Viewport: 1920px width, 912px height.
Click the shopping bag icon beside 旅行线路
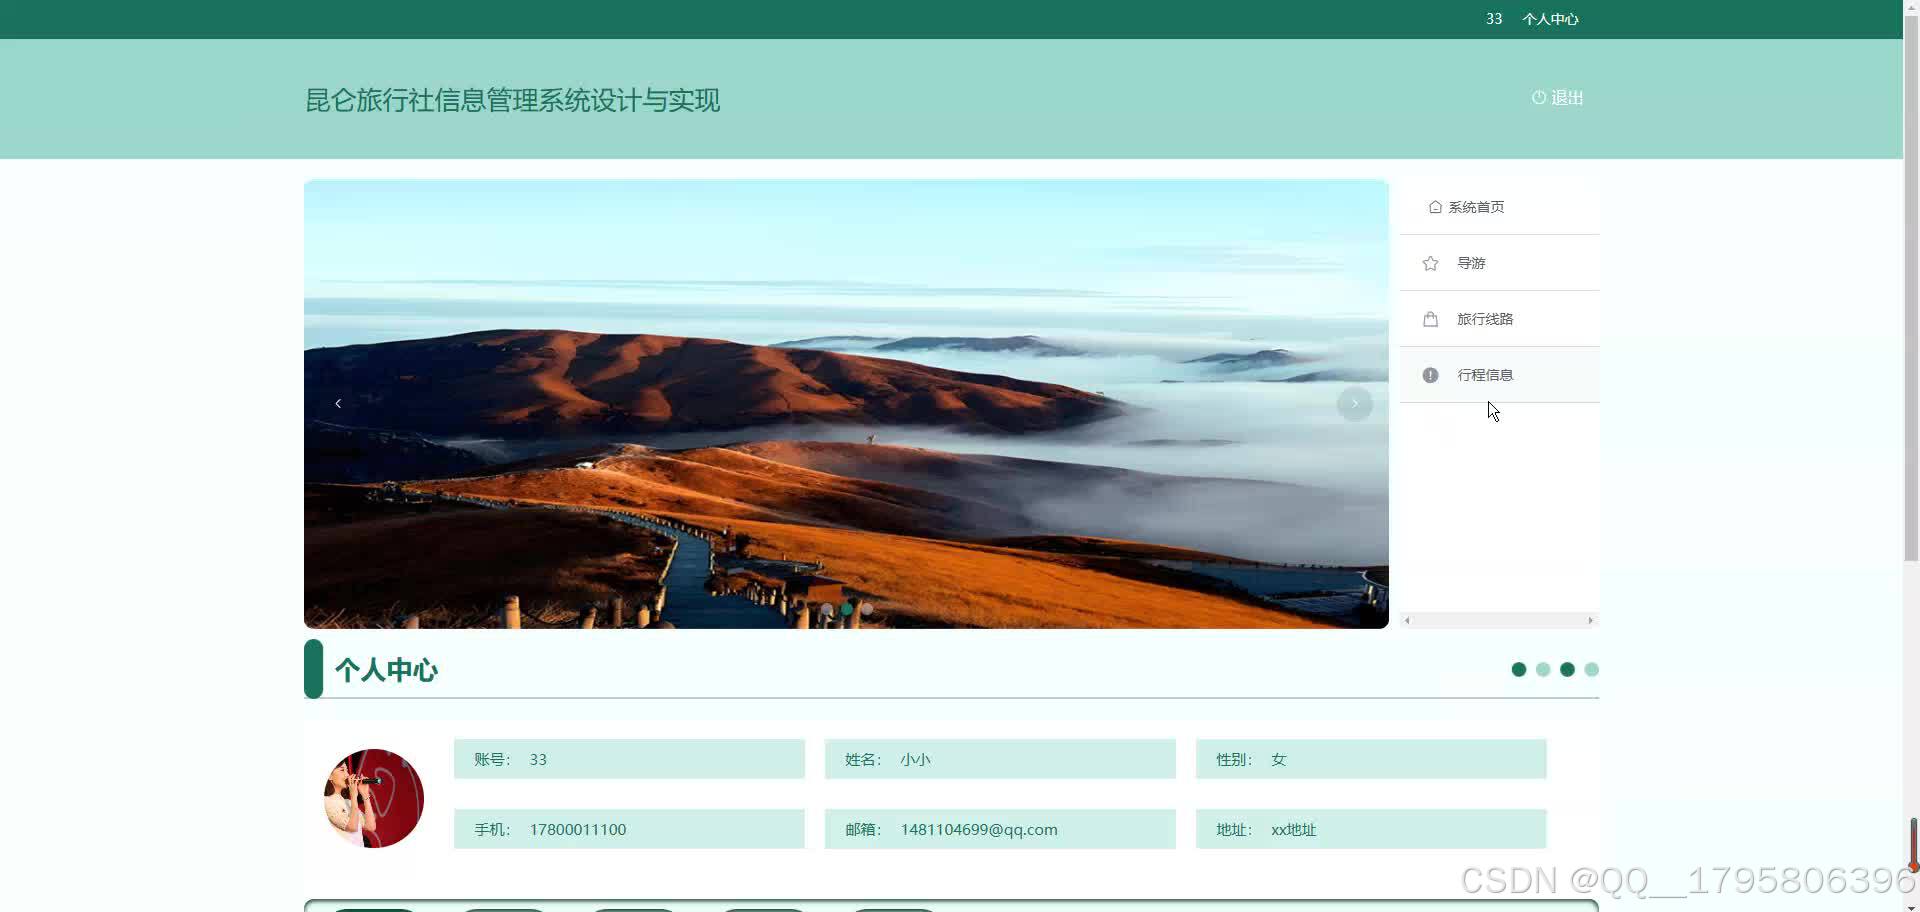click(x=1430, y=319)
